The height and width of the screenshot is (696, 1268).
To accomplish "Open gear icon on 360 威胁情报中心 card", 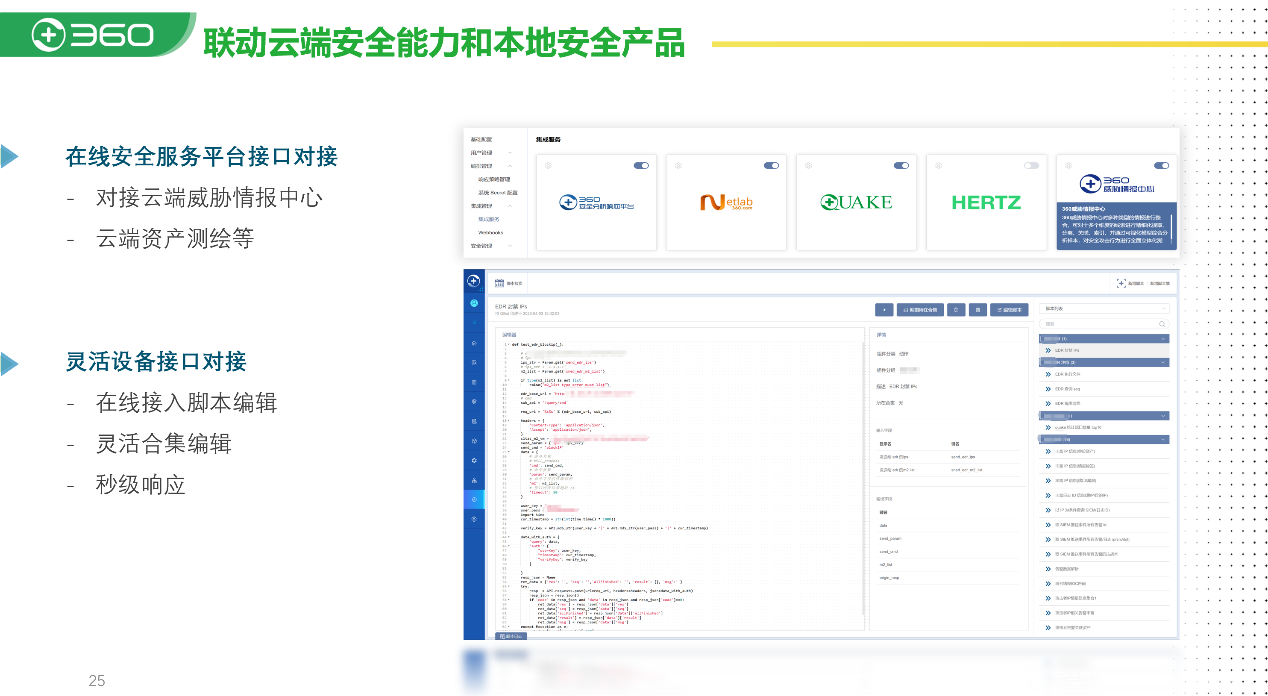I will pyautogui.click(x=1068, y=165).
